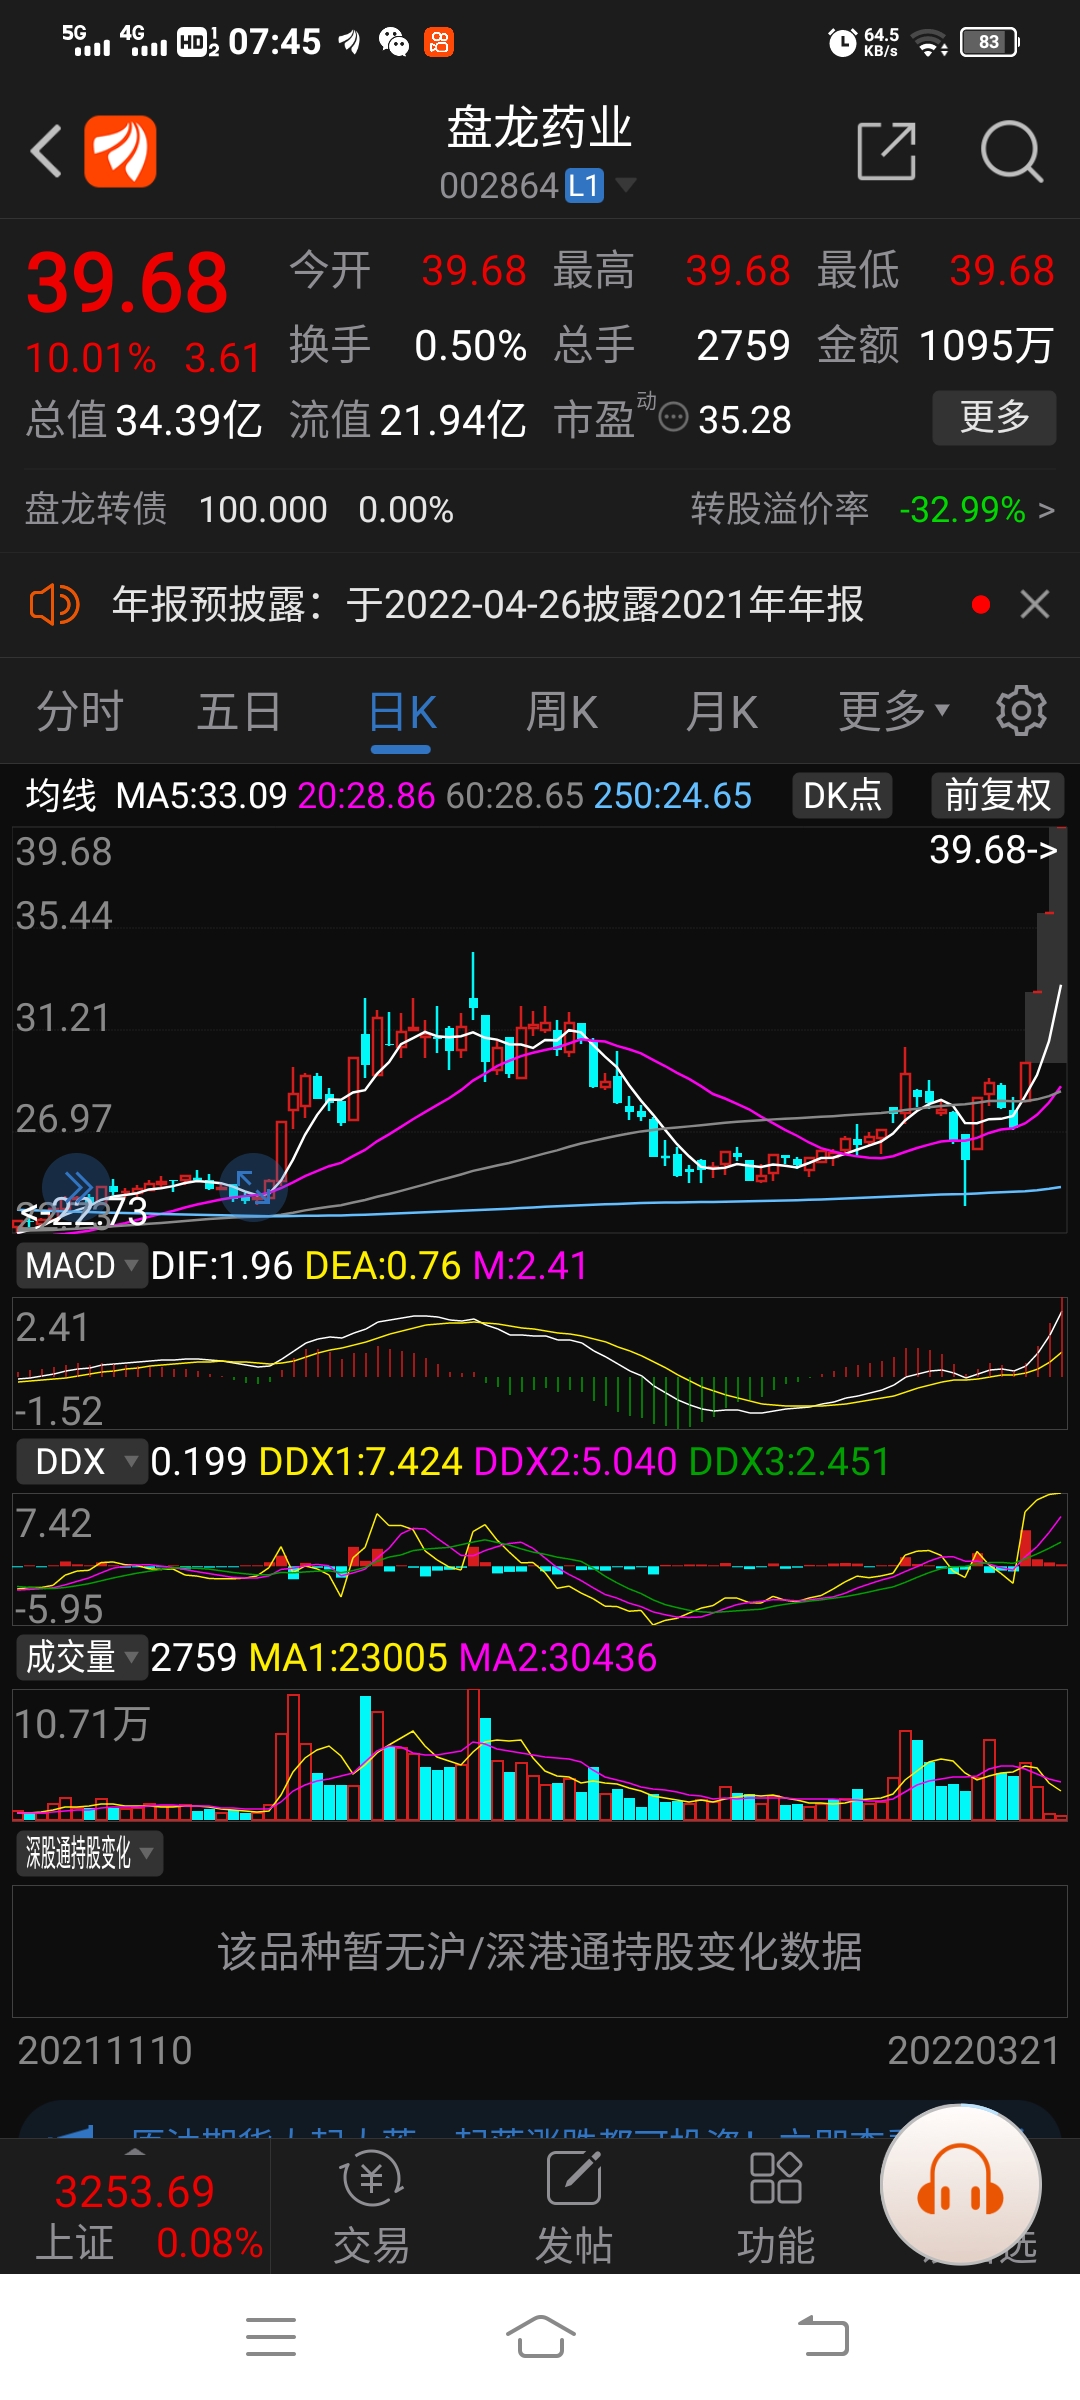Viewport: 1080px width, 2400px height.
Task: Tap the 更多 button for more quote data
Action: click(x=994, y=417)
